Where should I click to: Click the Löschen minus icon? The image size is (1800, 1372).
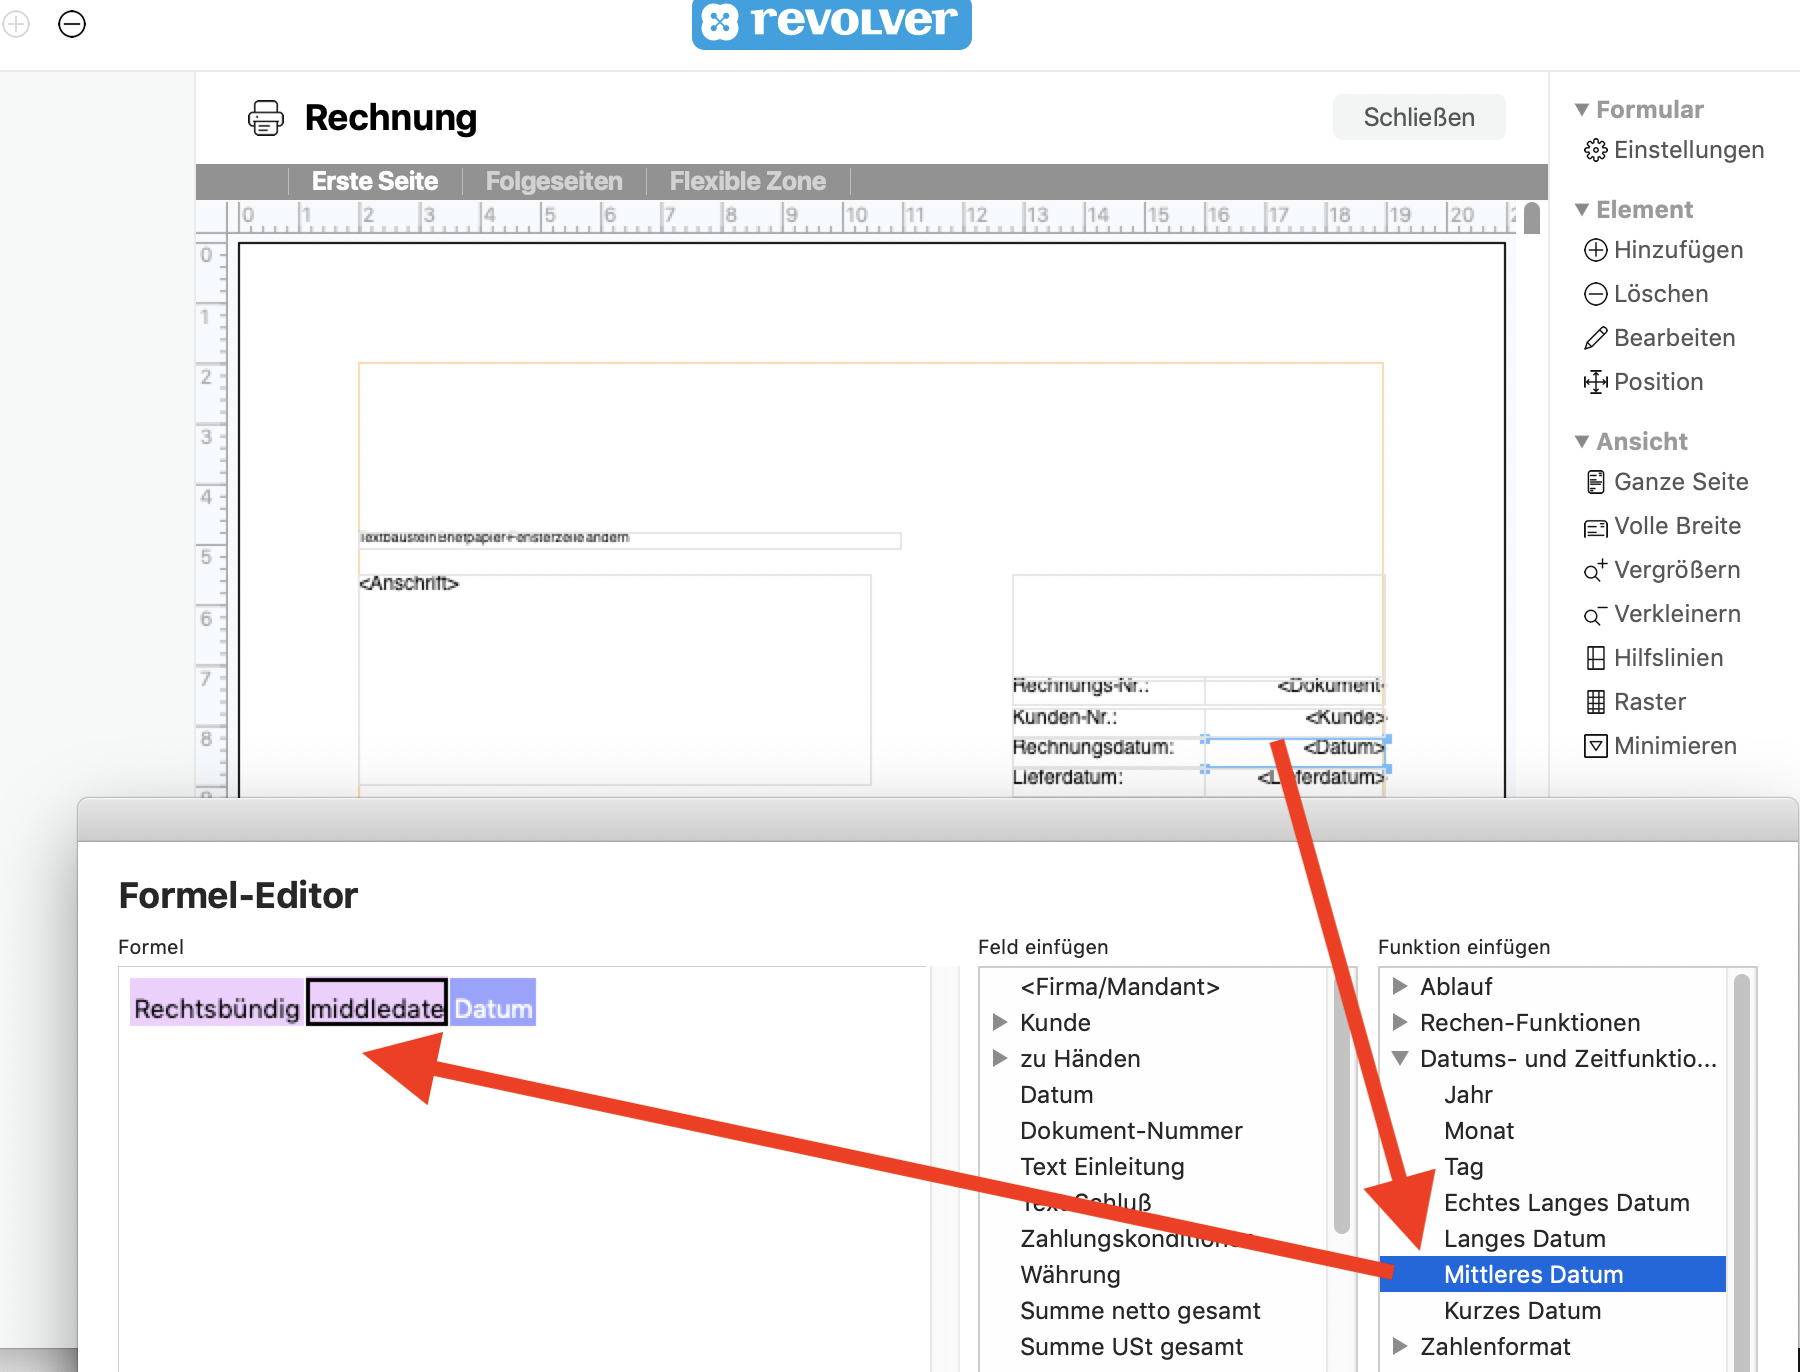[x=1595, y=294]
